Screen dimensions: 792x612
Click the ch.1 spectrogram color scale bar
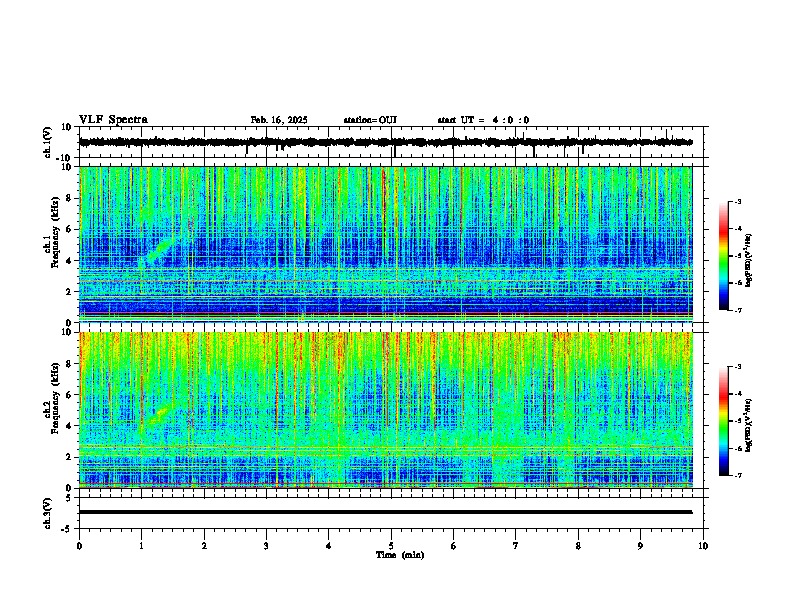coord(724,256)
